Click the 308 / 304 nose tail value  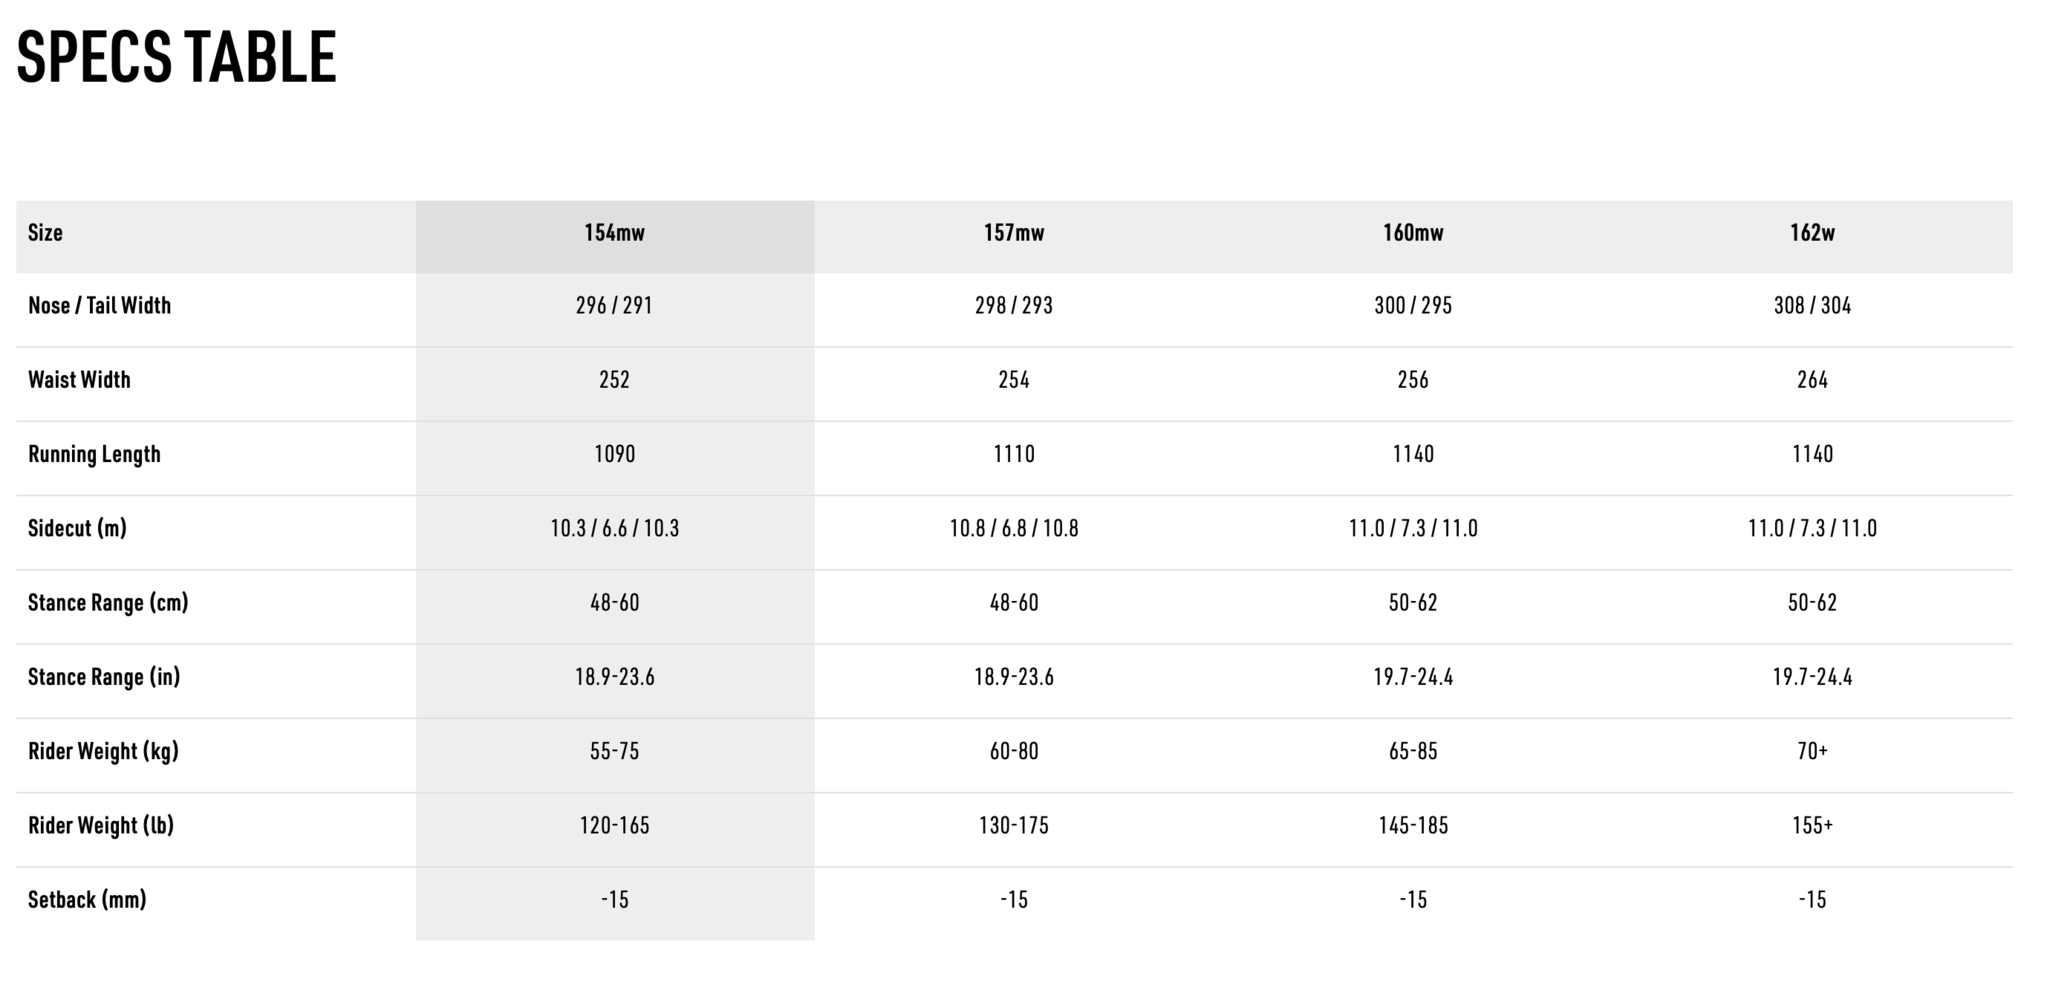click(1812, 306)
